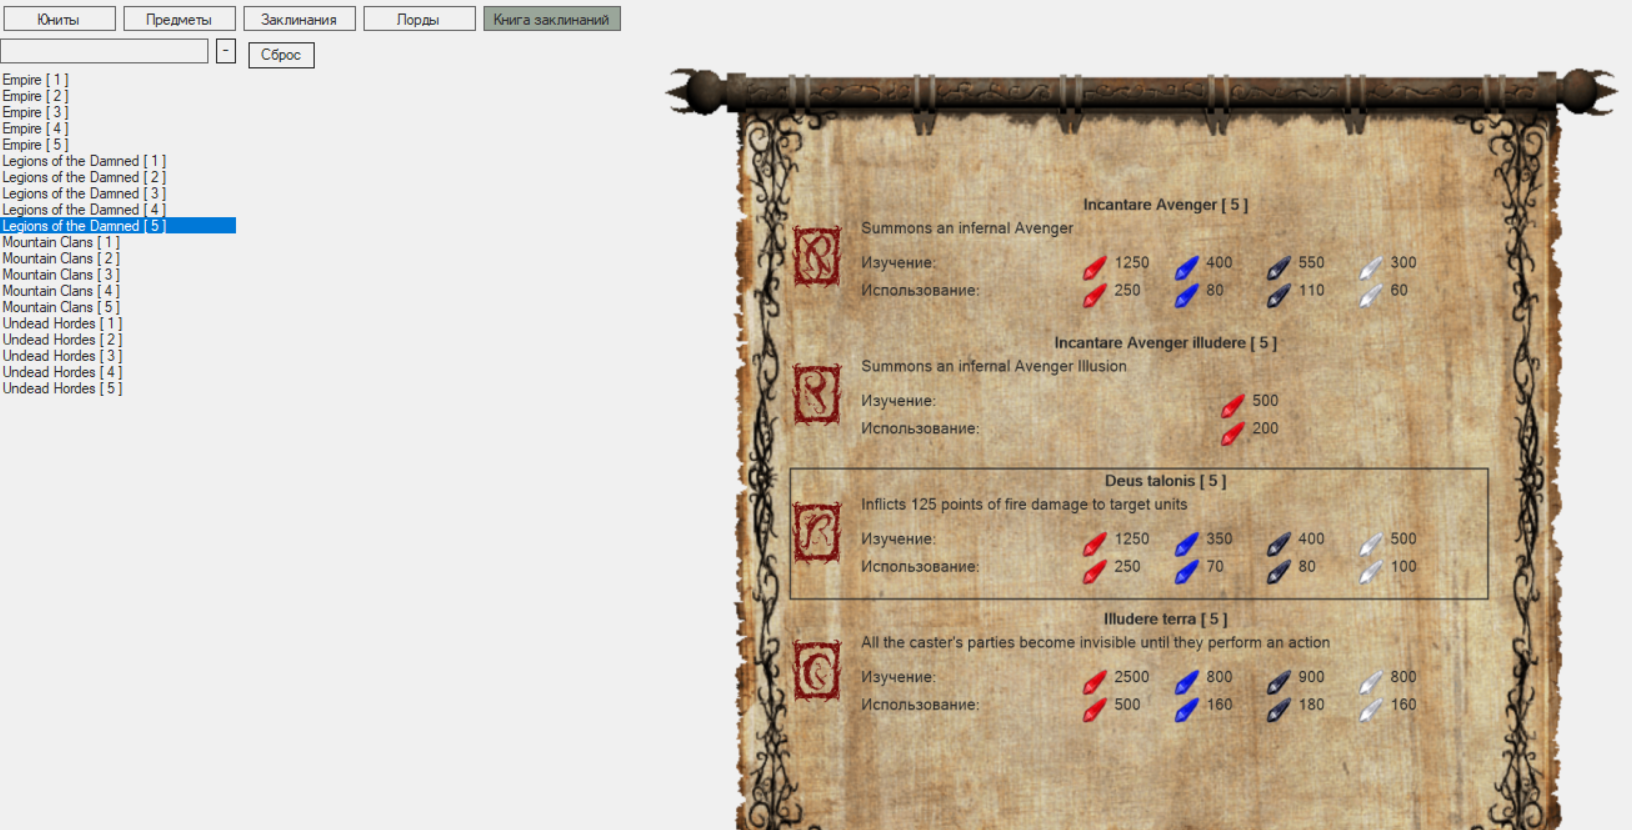This screenshot has width=1632, height=830.
Task: Click blue crystal beside 350 for Deus talonis
Action: coord(1186,543)
